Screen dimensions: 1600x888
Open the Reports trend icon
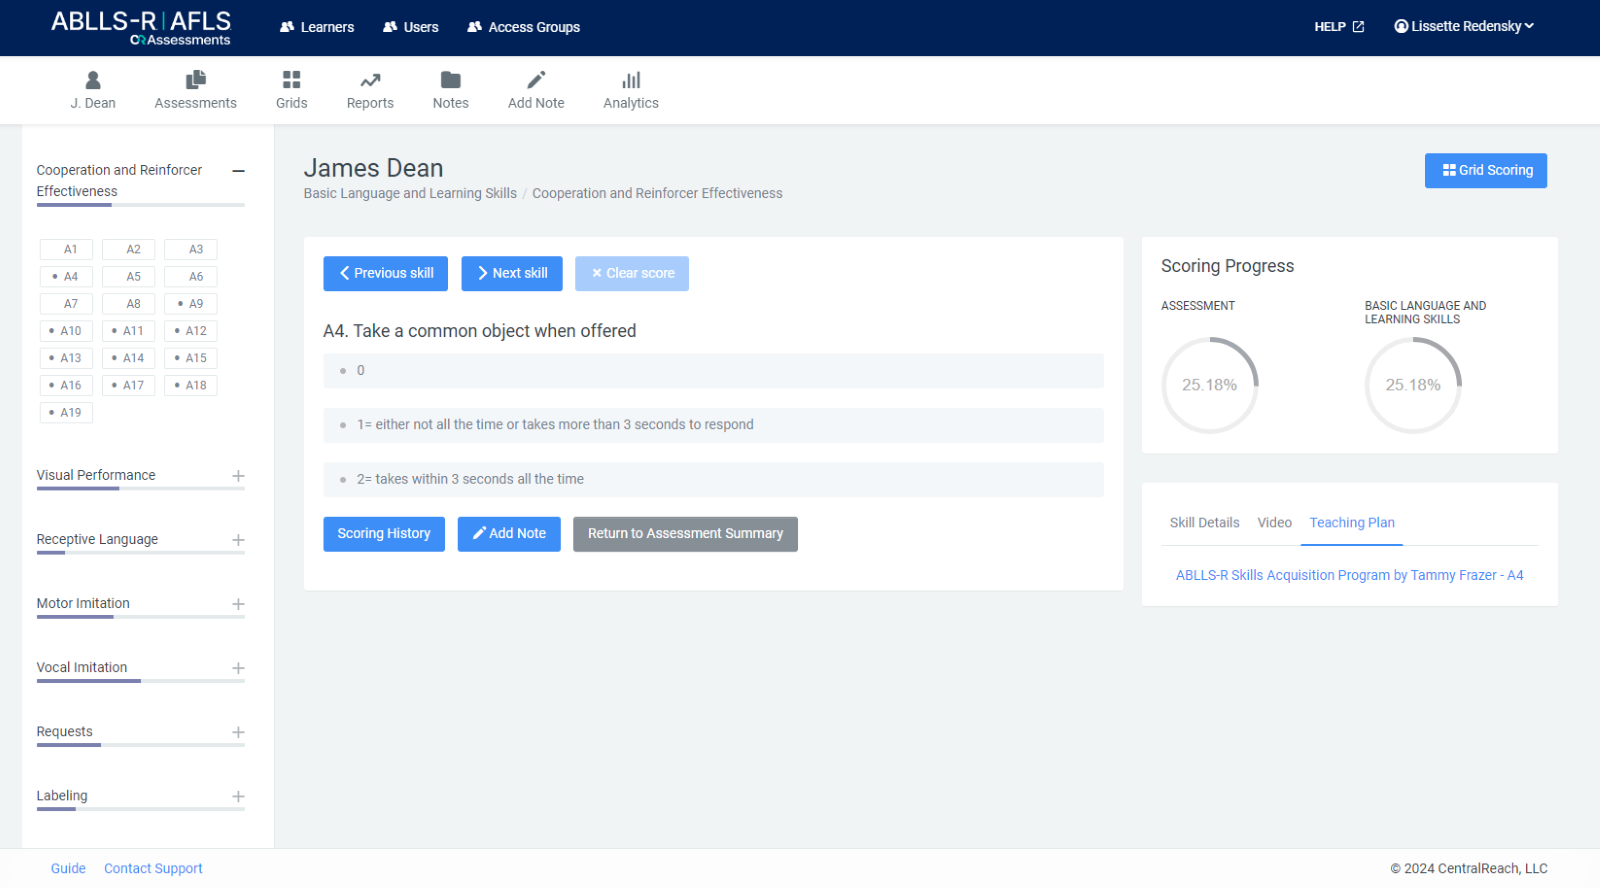(370, 80)
